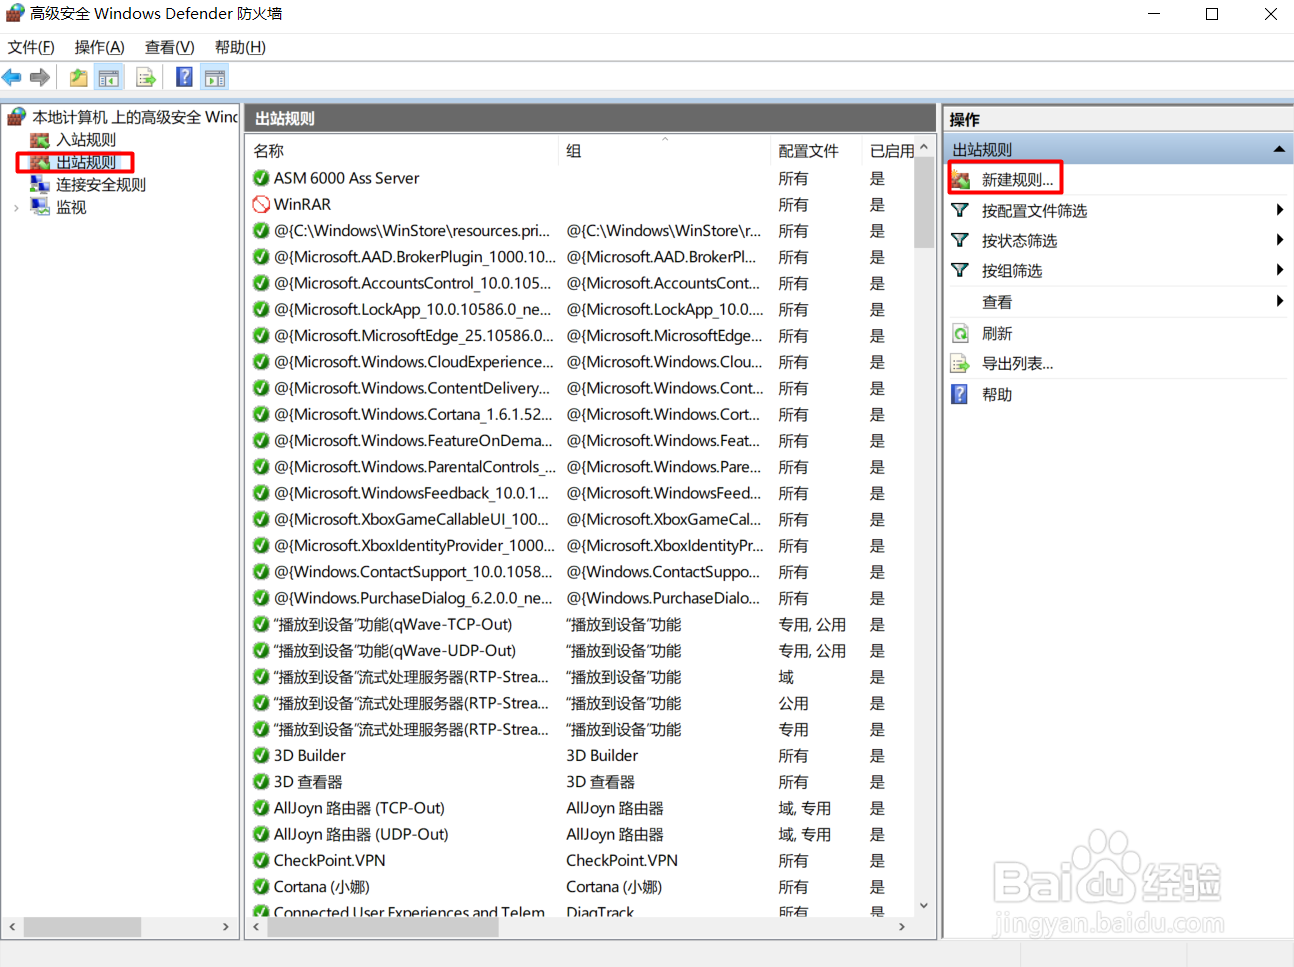
Task: Click the Up one level folder icon
Action: 78,77
